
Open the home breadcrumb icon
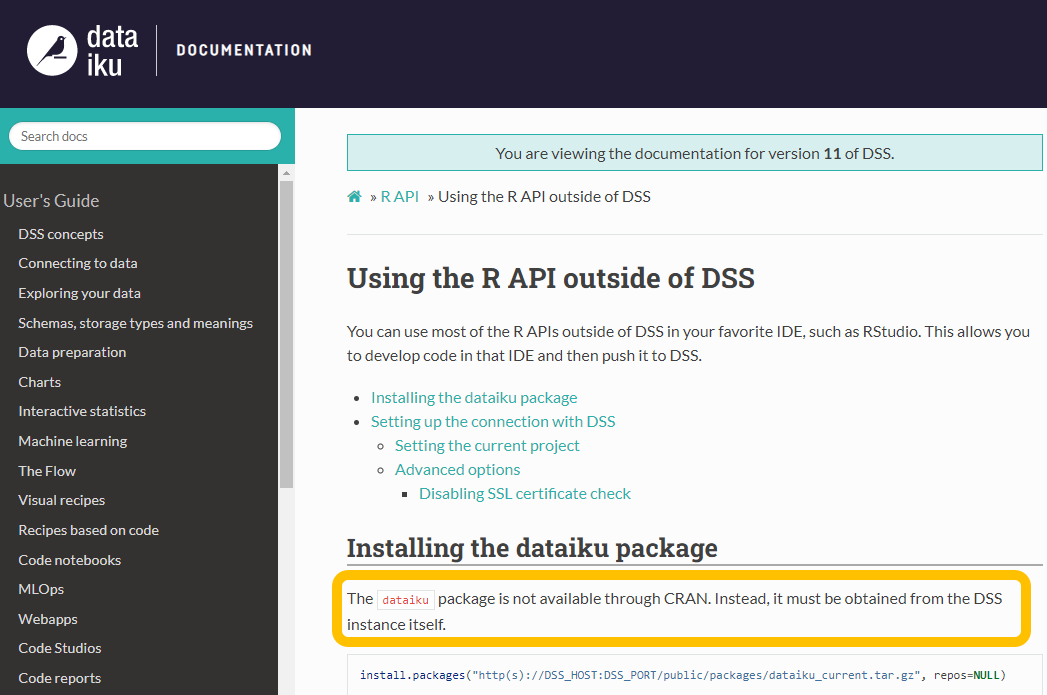click(354, 196)
